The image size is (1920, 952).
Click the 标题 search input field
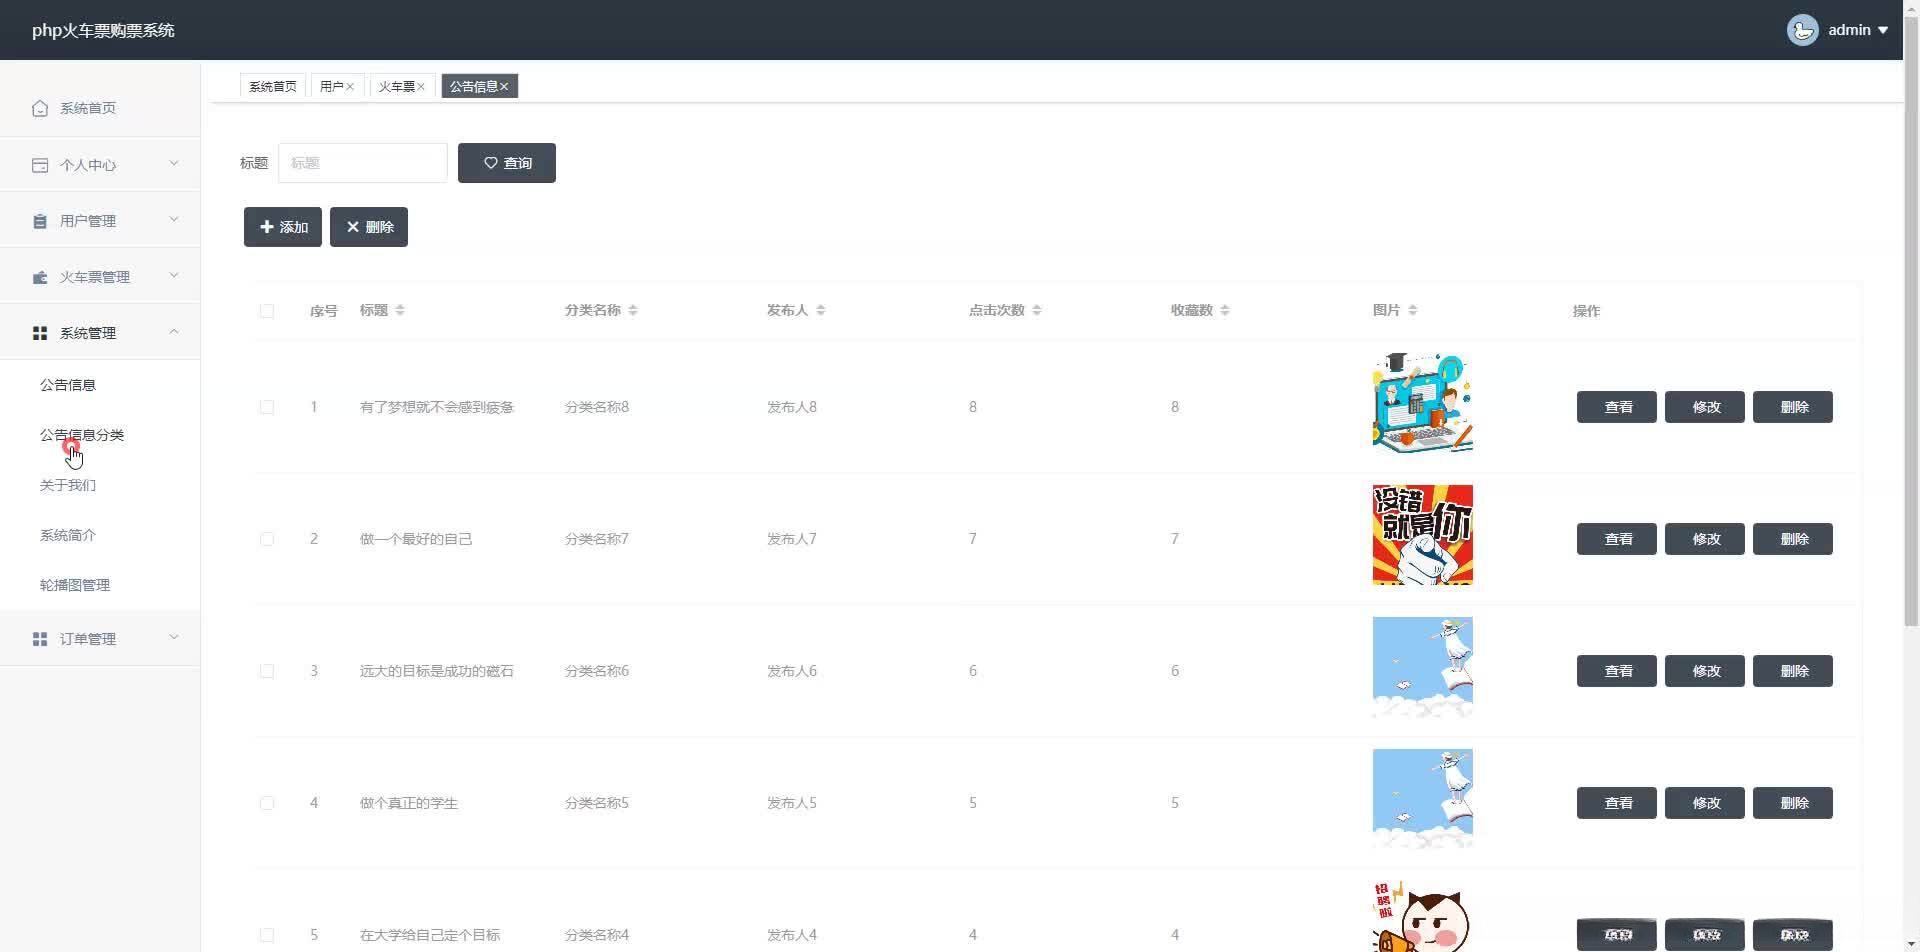pos(363,163)
